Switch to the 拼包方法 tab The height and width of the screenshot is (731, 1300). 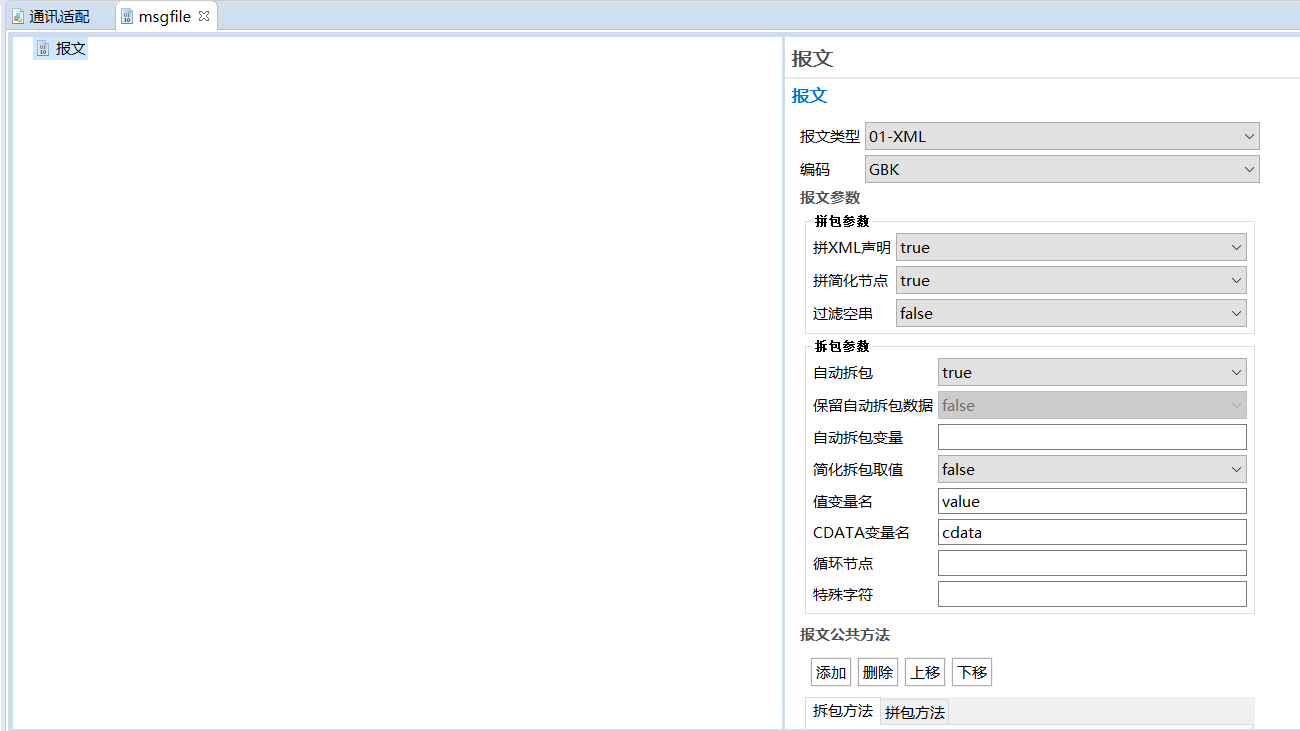click(x=915, y=712)
